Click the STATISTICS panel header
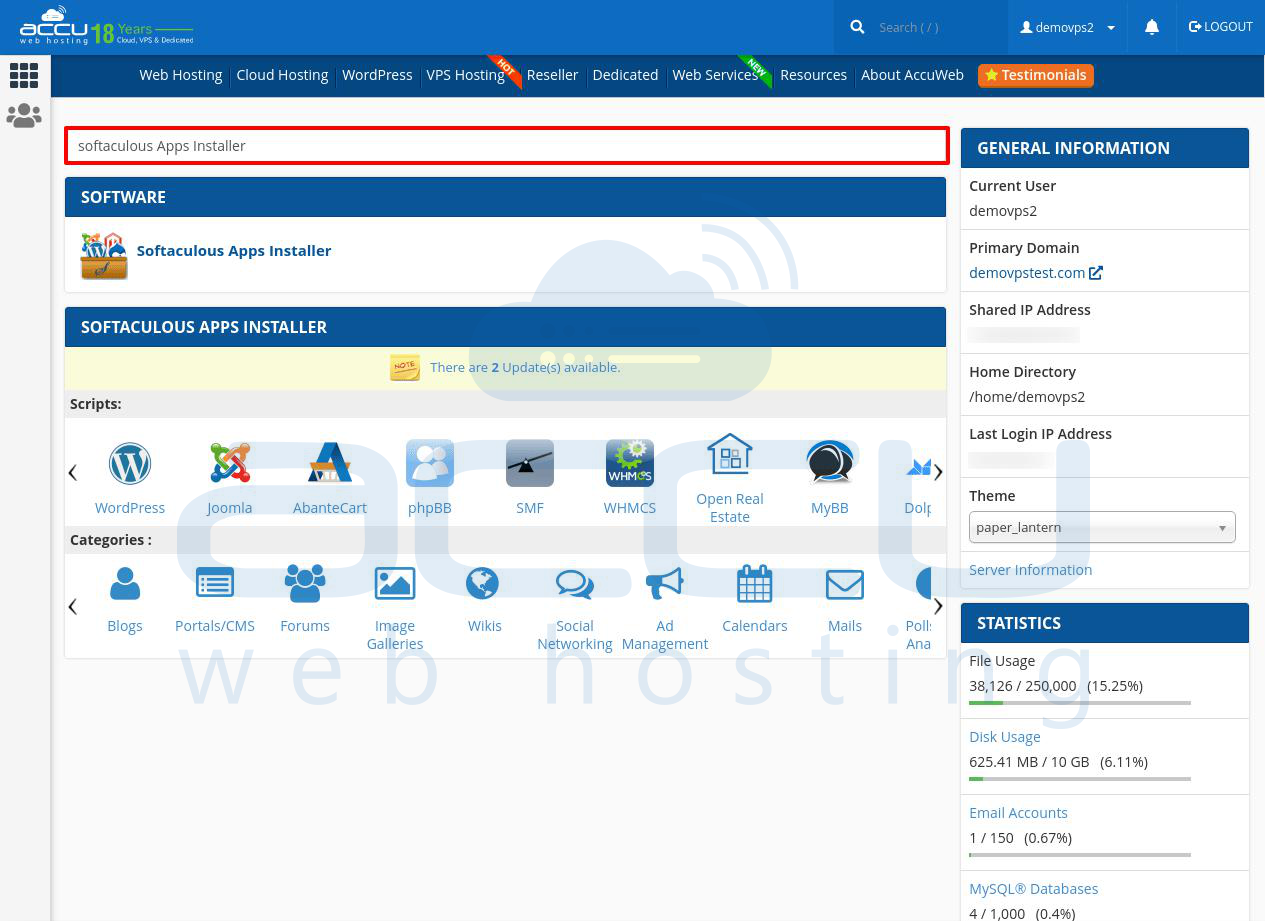 pyautogui.click(x=1105, y=623)
